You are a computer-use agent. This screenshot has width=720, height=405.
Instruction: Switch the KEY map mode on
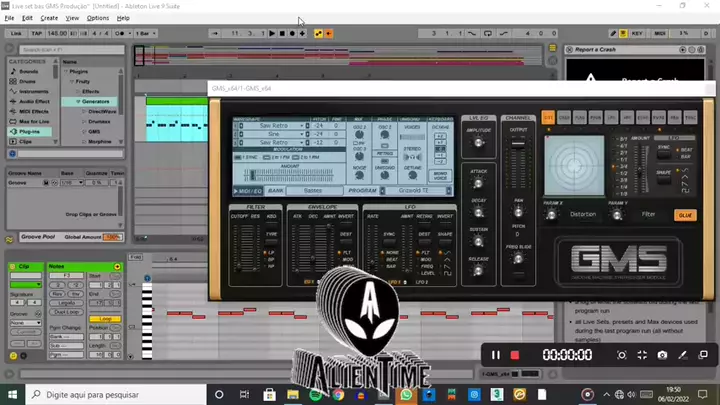point(637,34)
